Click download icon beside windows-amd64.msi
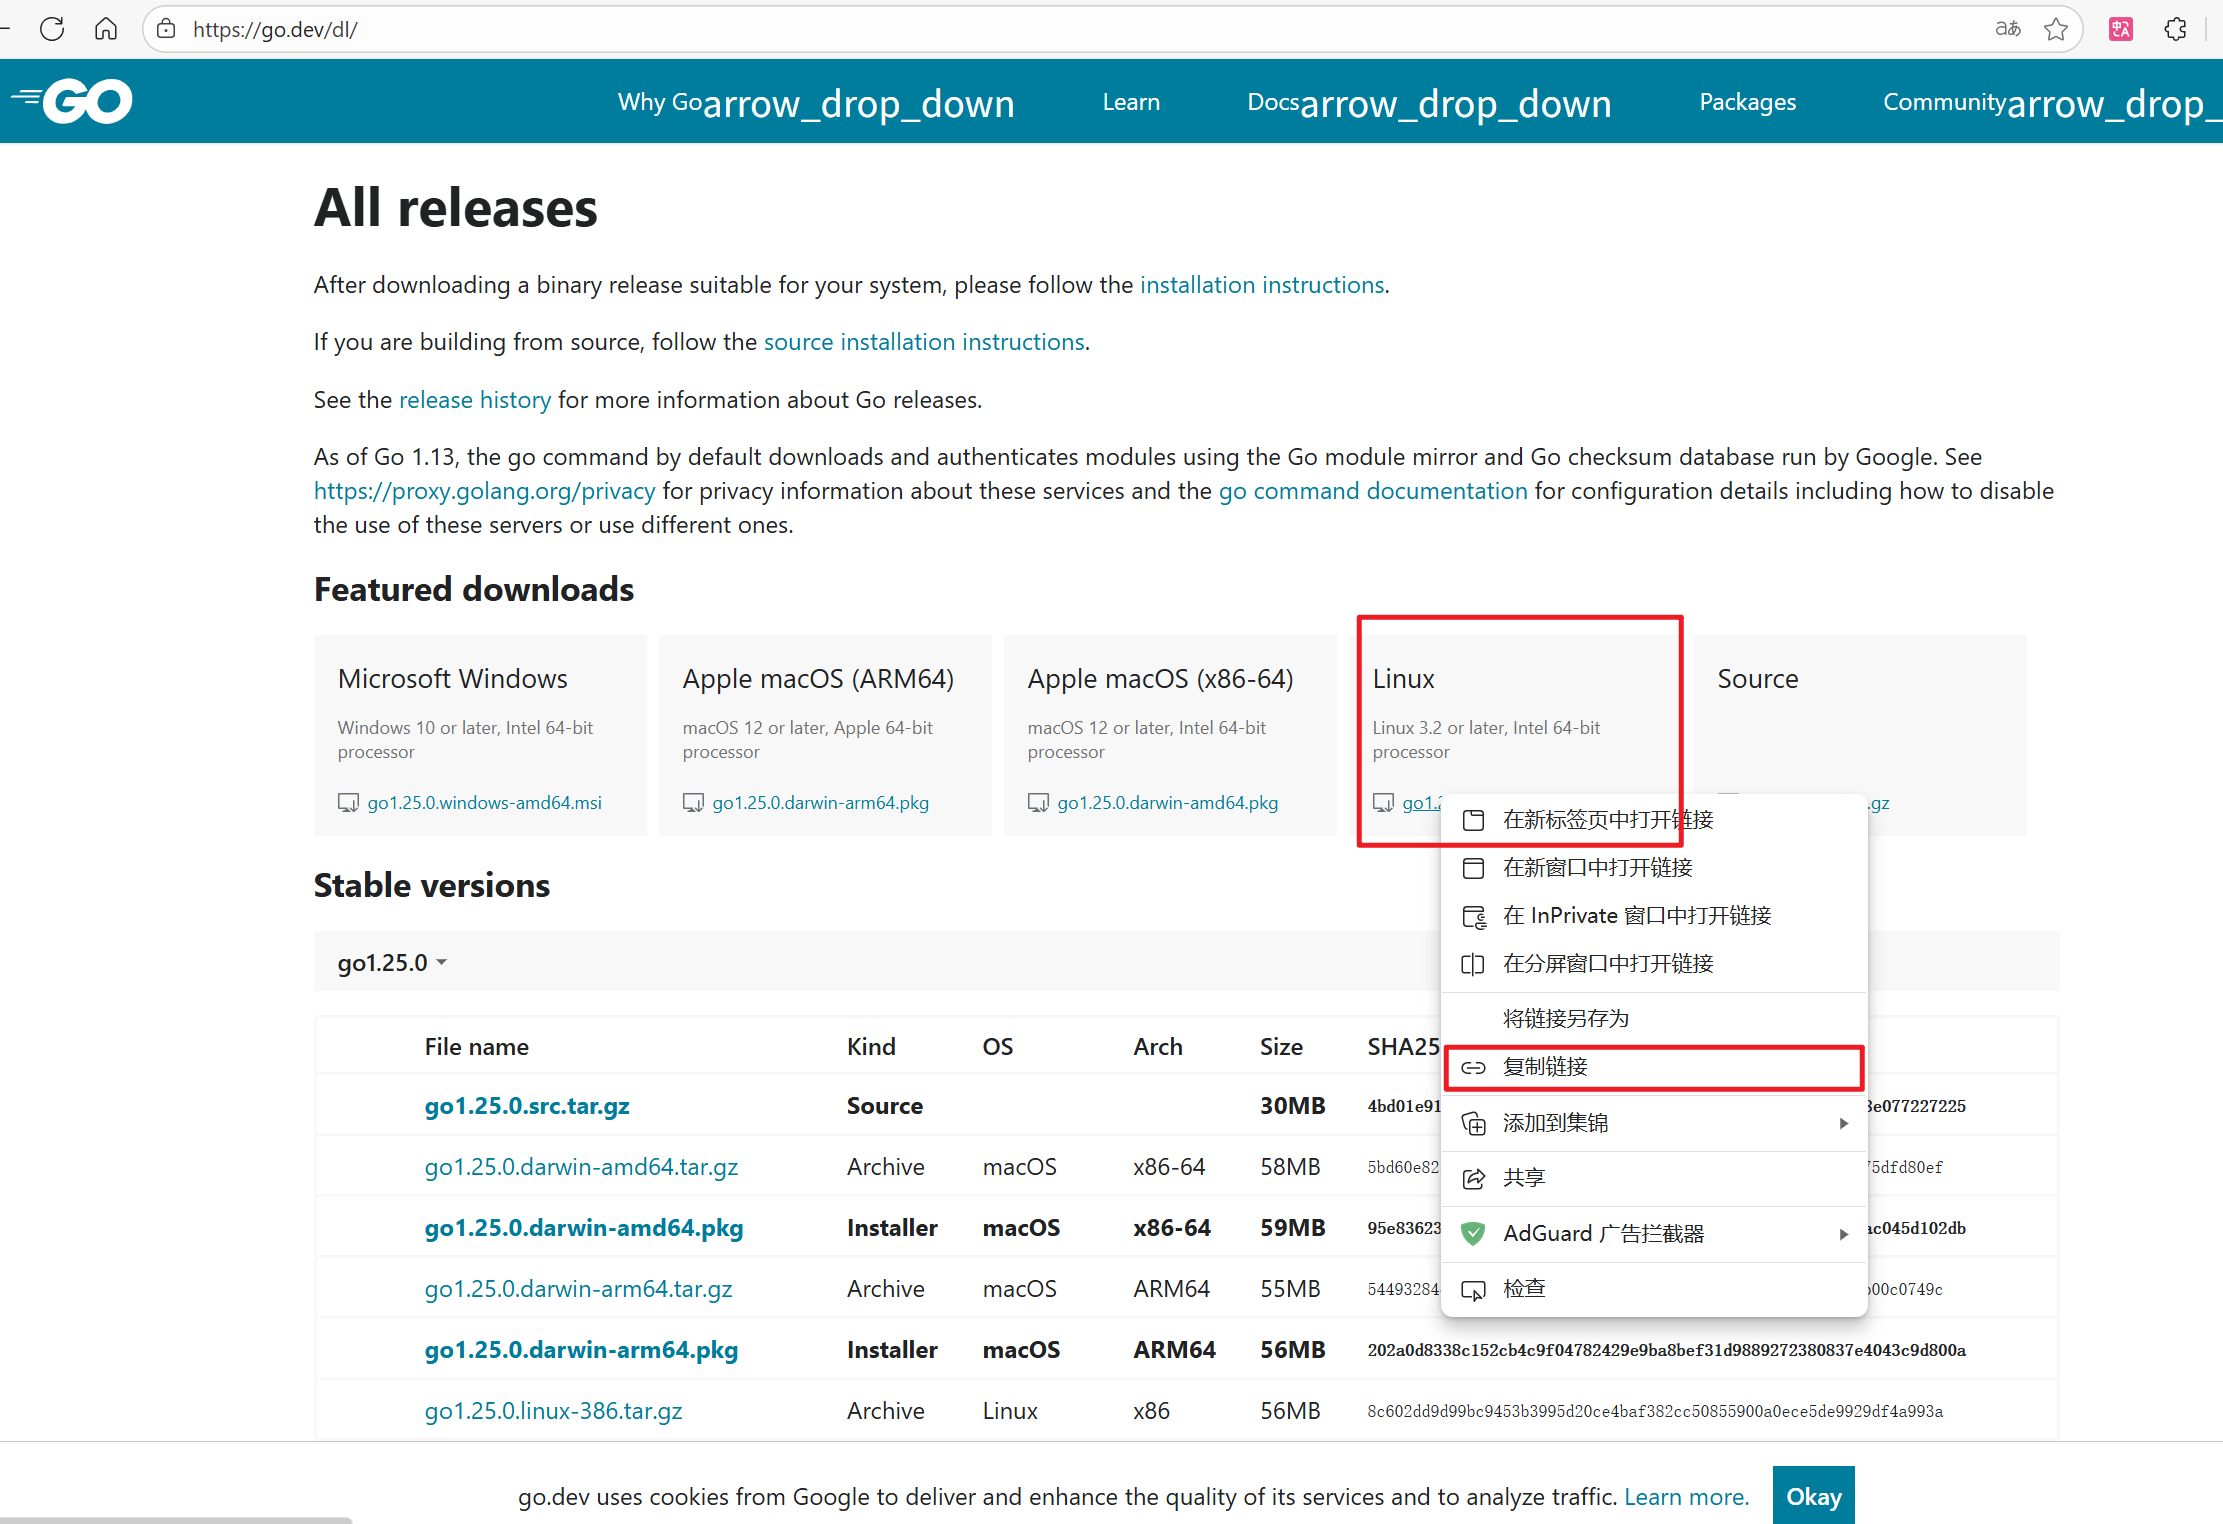This screenshot has height=1524, width=2223. (348, 802)
